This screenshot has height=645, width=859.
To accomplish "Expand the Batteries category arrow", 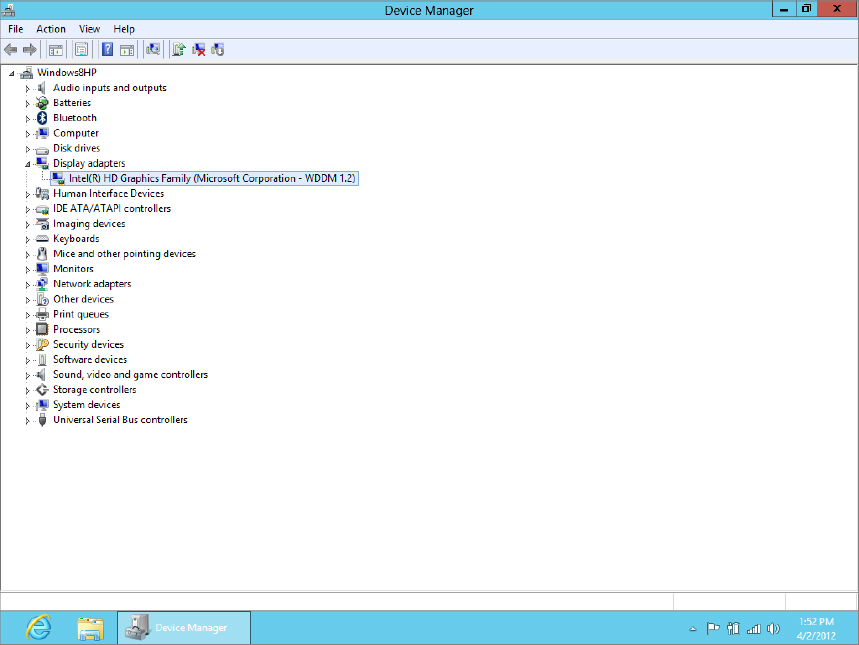I will [x=27, y=103].
